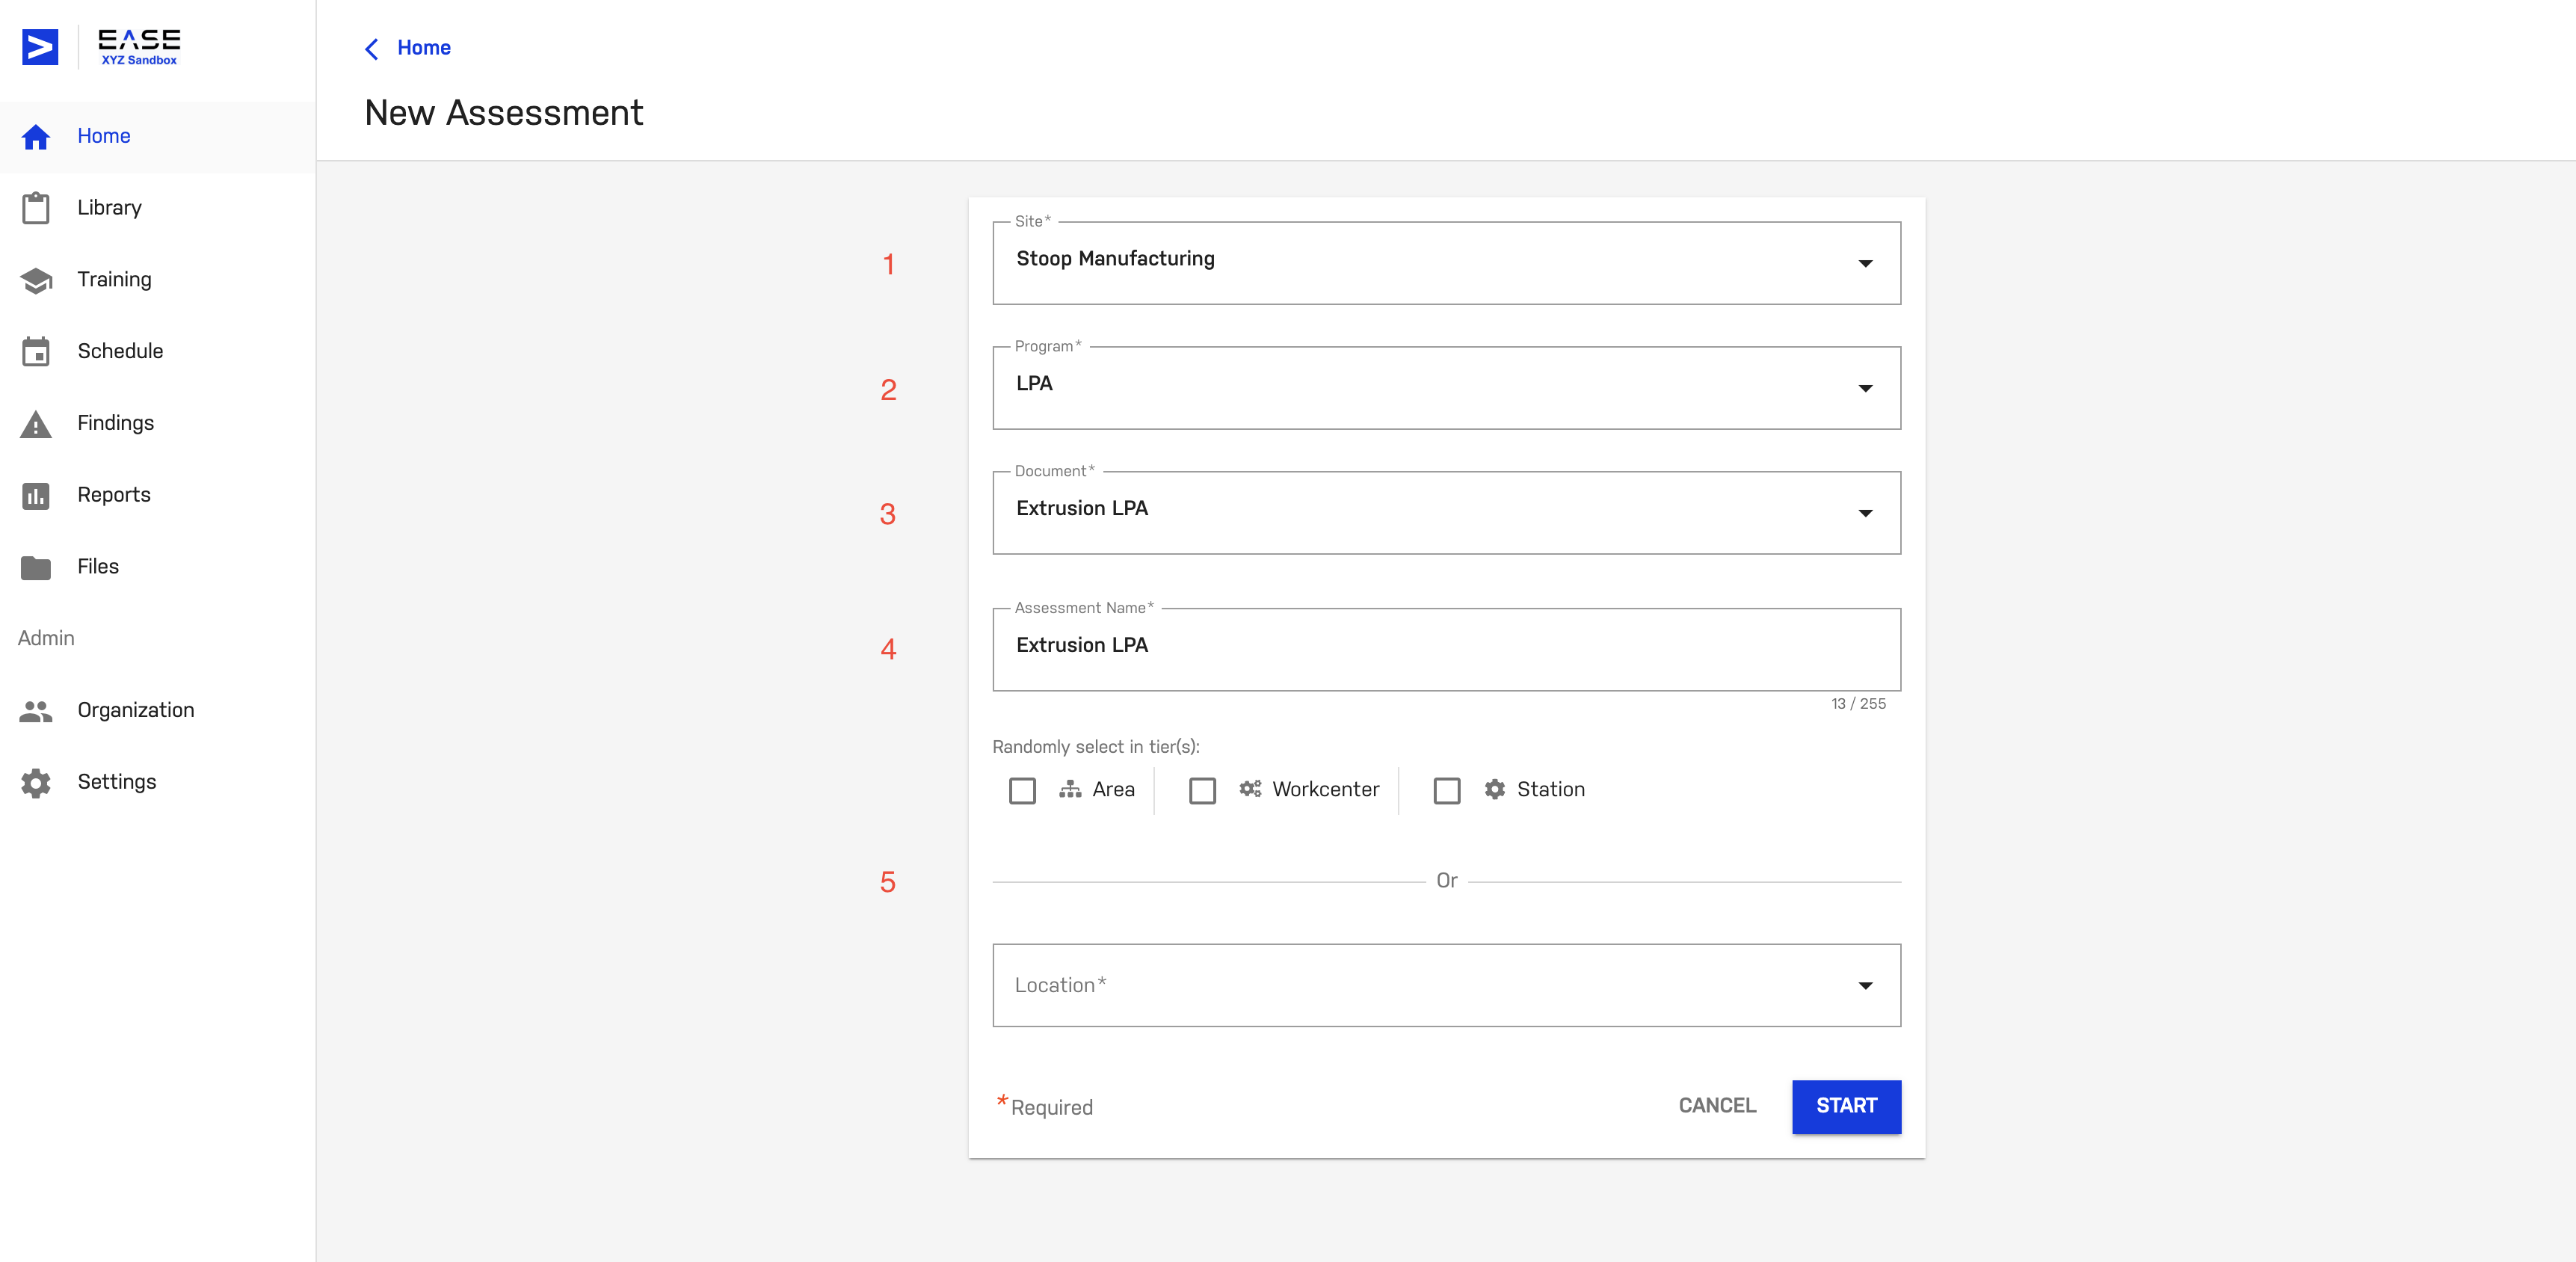The width and height of the screenshot is (2576, 1262).
Task: Enable the Area tier checkbox
Action: tap(1022, 790)
